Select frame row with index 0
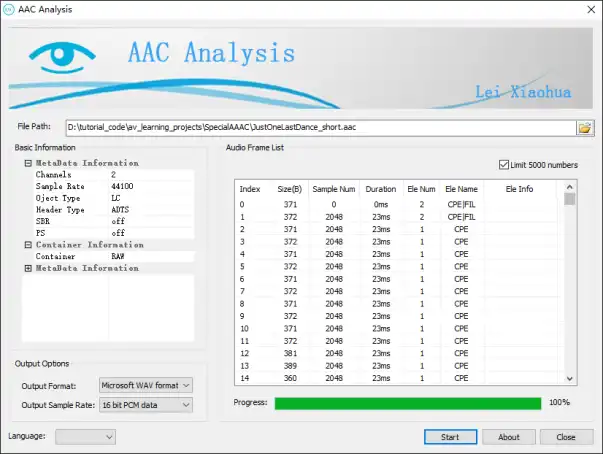 tap(396, 205)
